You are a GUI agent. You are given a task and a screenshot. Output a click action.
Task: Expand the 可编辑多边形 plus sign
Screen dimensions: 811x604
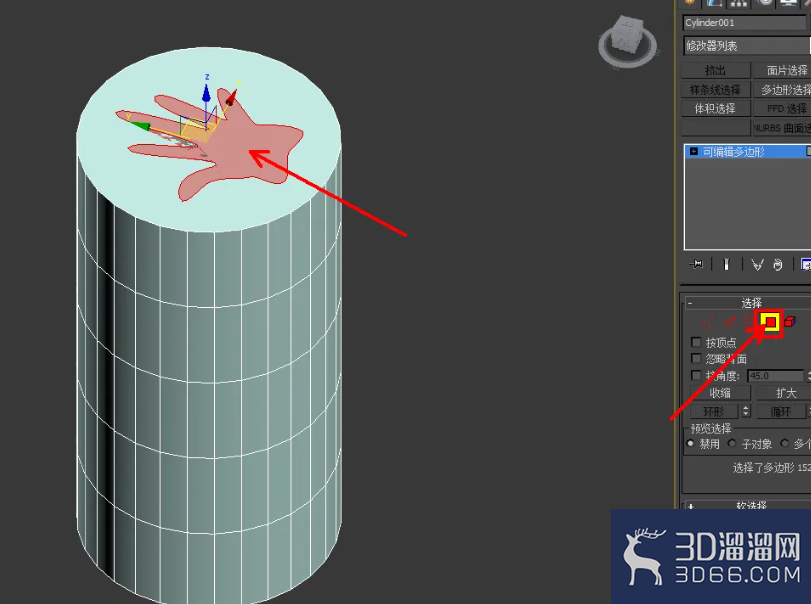click(x=694, y=152)
